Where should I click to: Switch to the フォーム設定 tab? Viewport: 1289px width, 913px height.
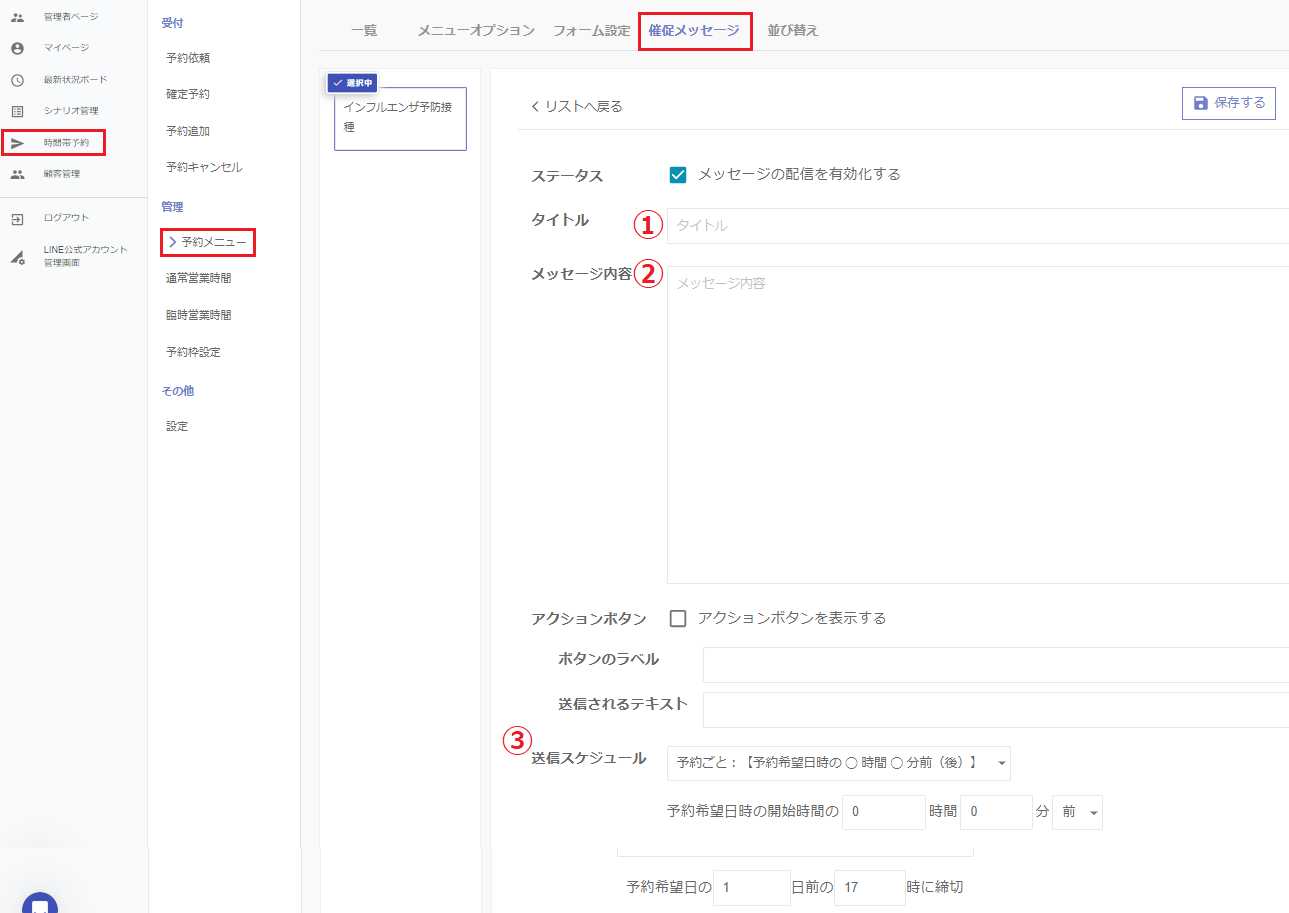(591, 30)
